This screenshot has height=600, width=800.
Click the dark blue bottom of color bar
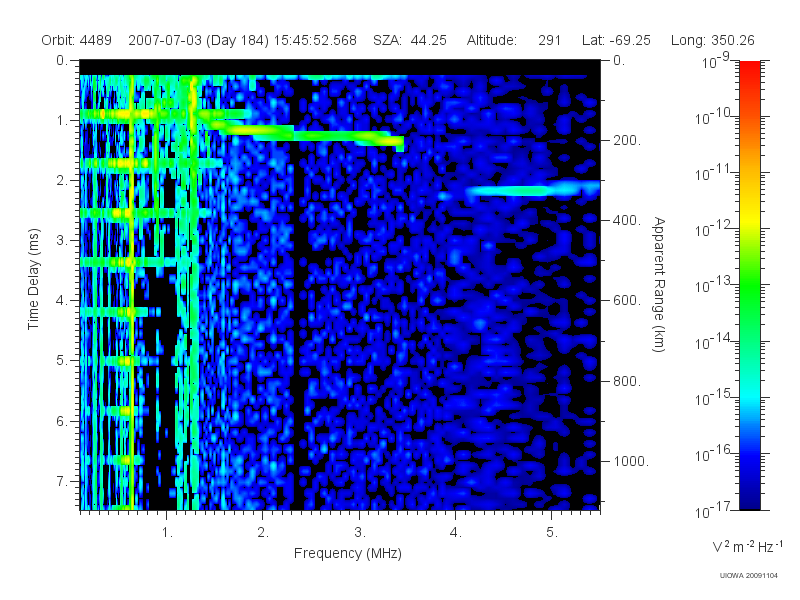coord(749,500)
